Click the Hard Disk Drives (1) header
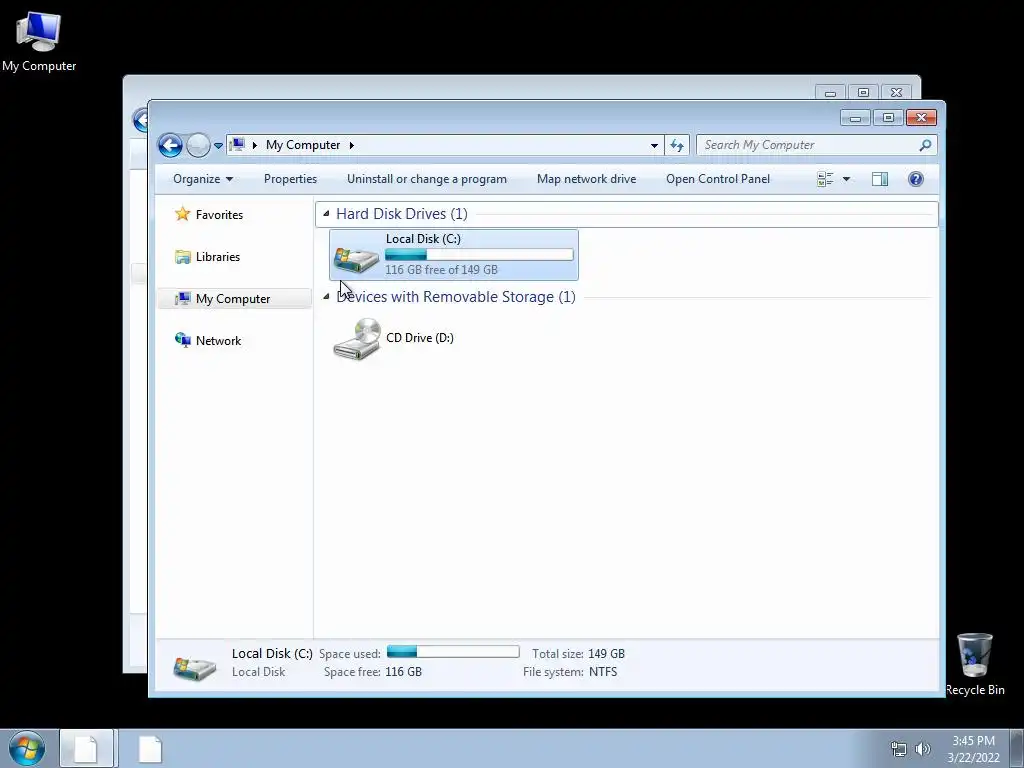This screenshot has height=768, width=1024. coord(402,214)
